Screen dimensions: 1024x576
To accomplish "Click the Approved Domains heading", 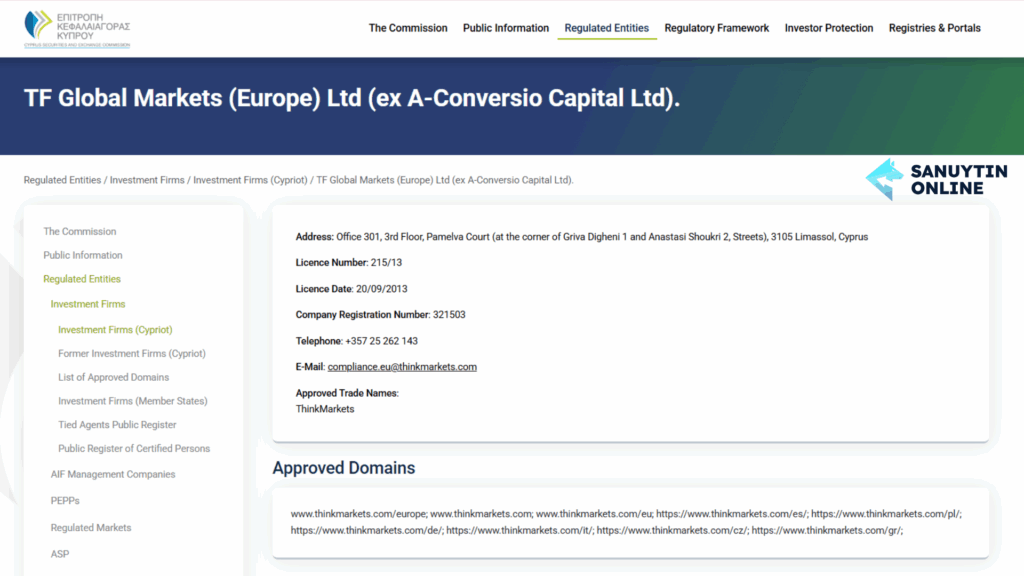I will 344,468.
